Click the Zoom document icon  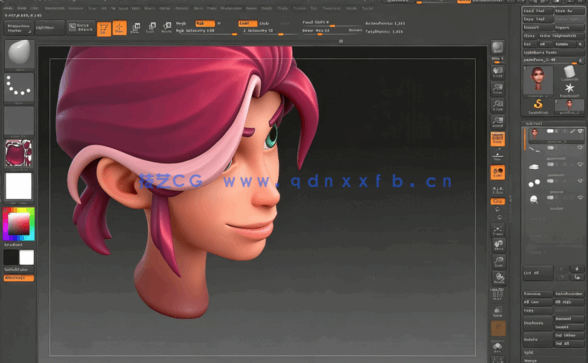[x=498, y=89]
